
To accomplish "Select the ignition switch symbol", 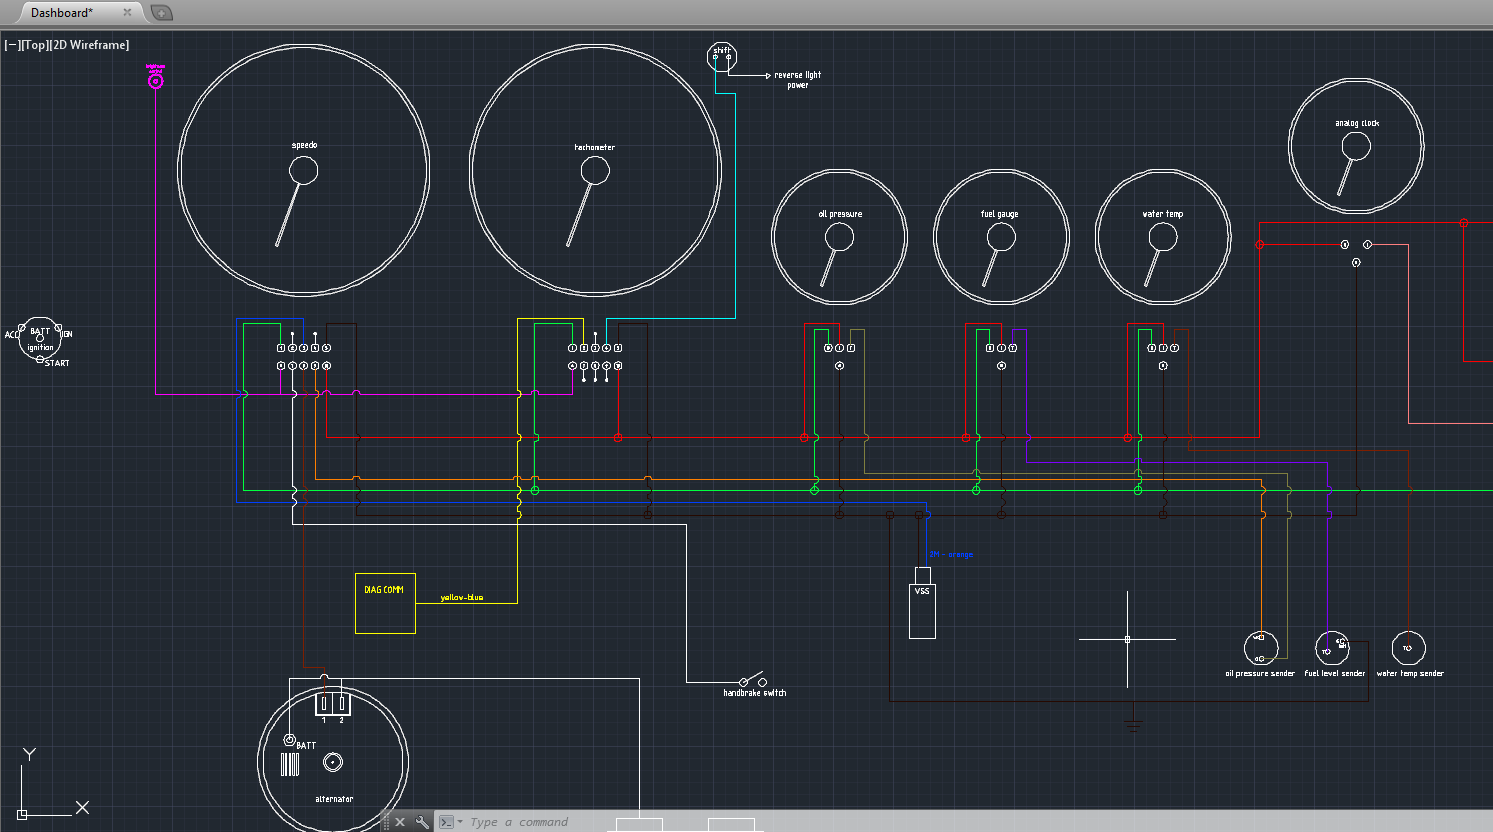I will point(41,341).
